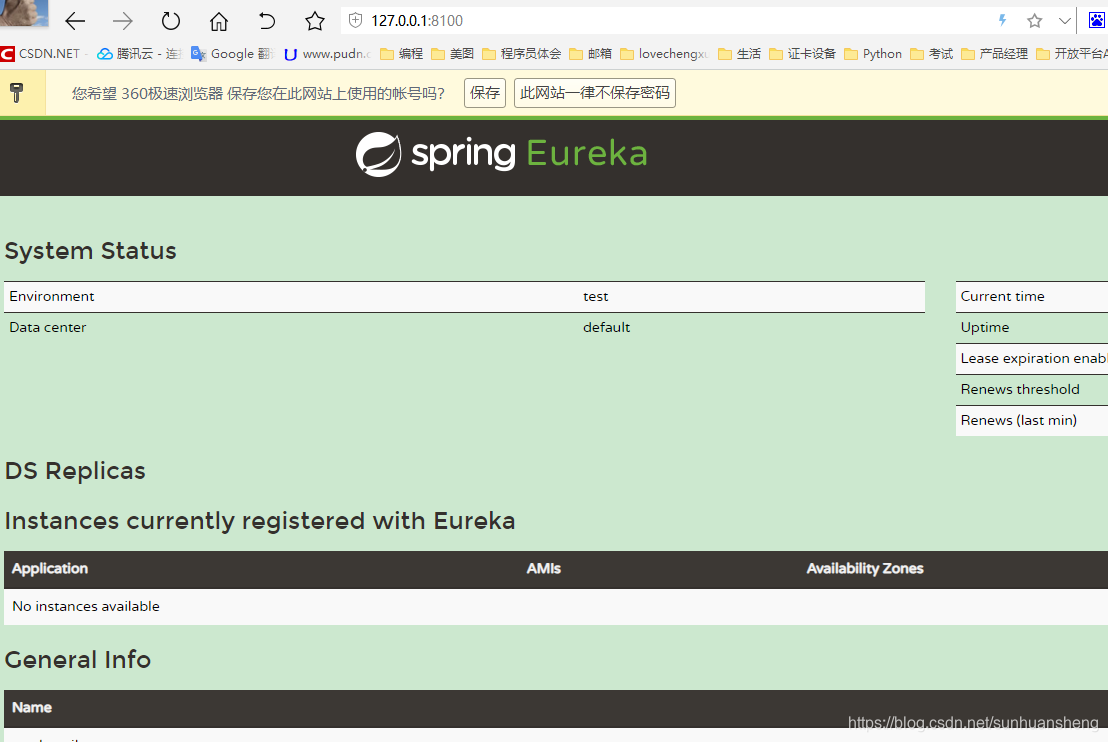Click the lightning speed-mode icon

pyautogui.click(x=1003, y=19)
